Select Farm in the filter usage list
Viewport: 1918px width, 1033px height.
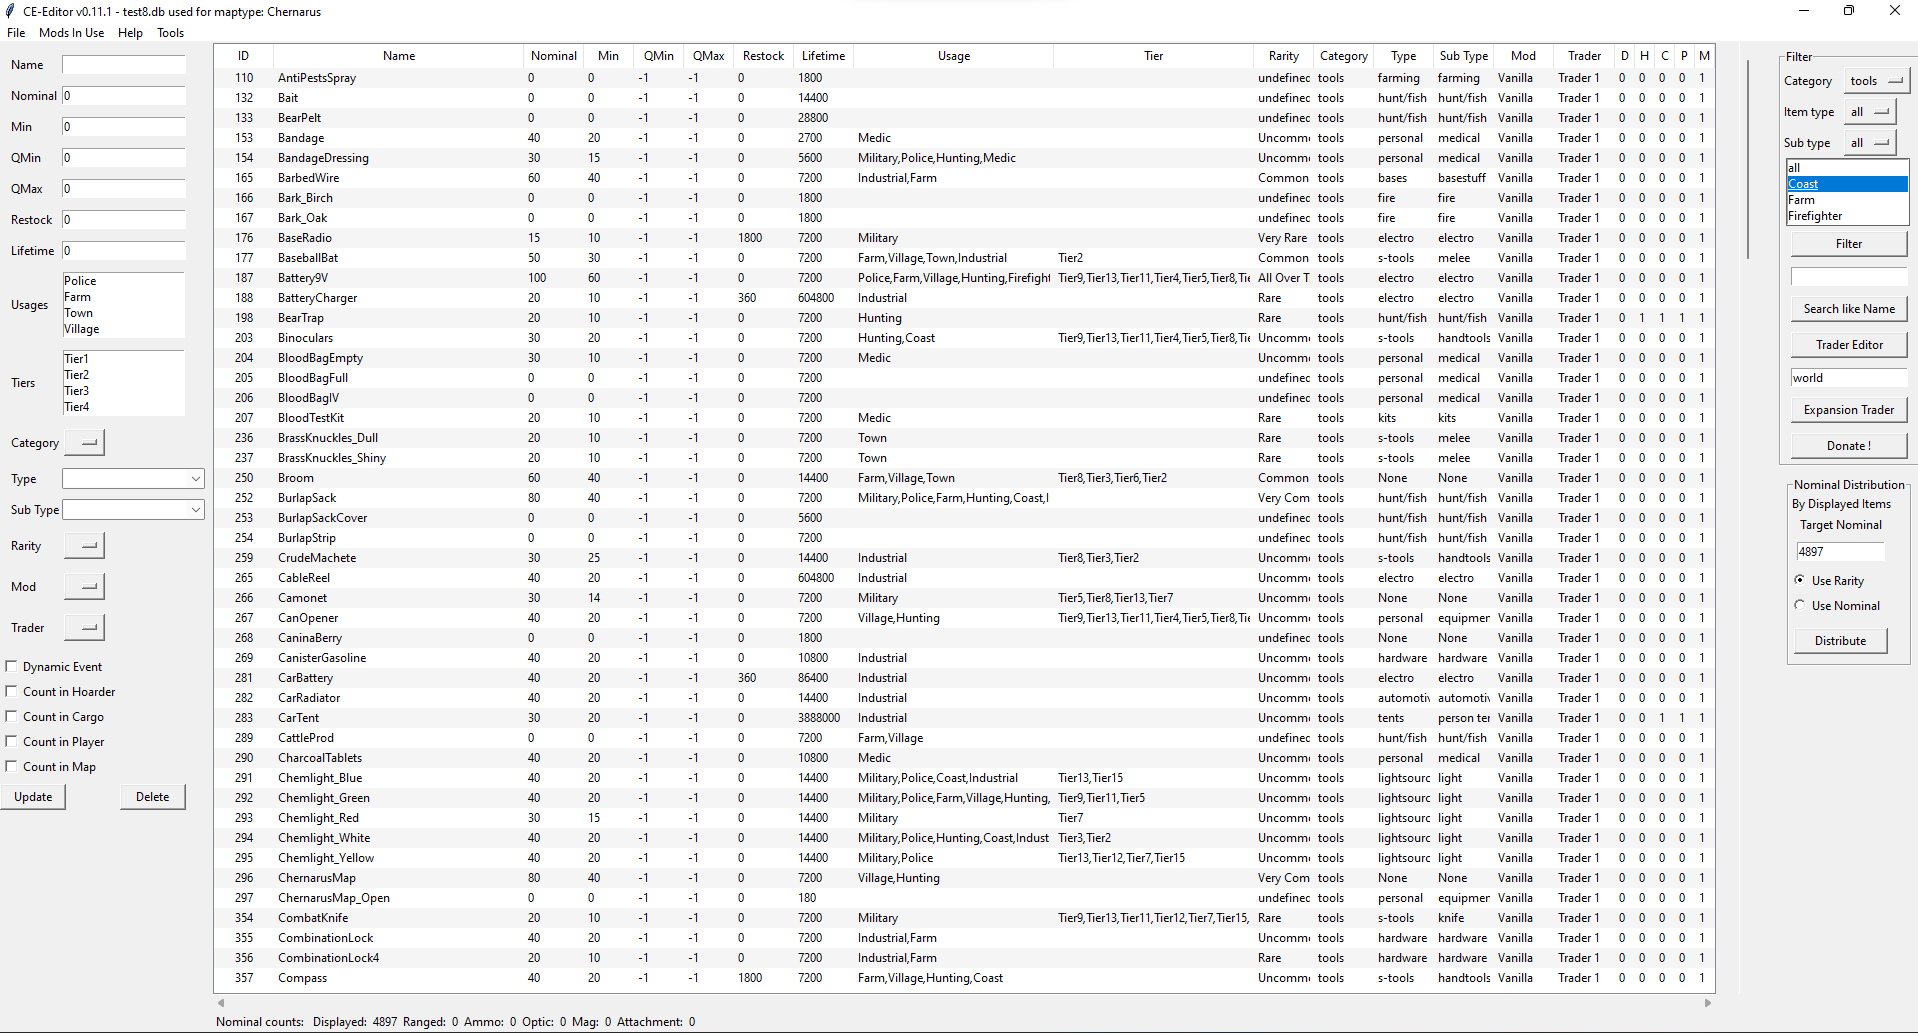pyautogui.click(x=1848, y=200)
